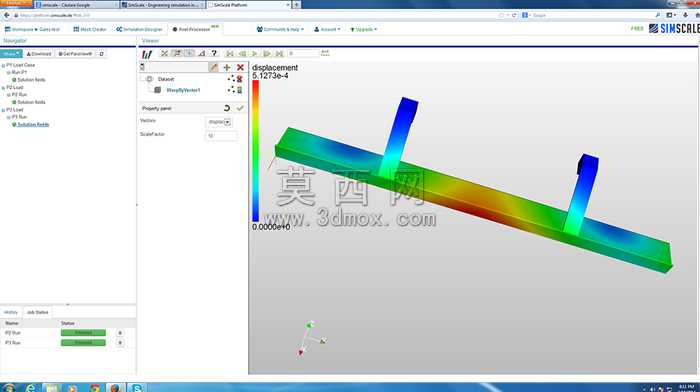Click the question mark help icon in viewer toolbar
Viewport: 700px width, 392px height.
[x=214, y=54]
